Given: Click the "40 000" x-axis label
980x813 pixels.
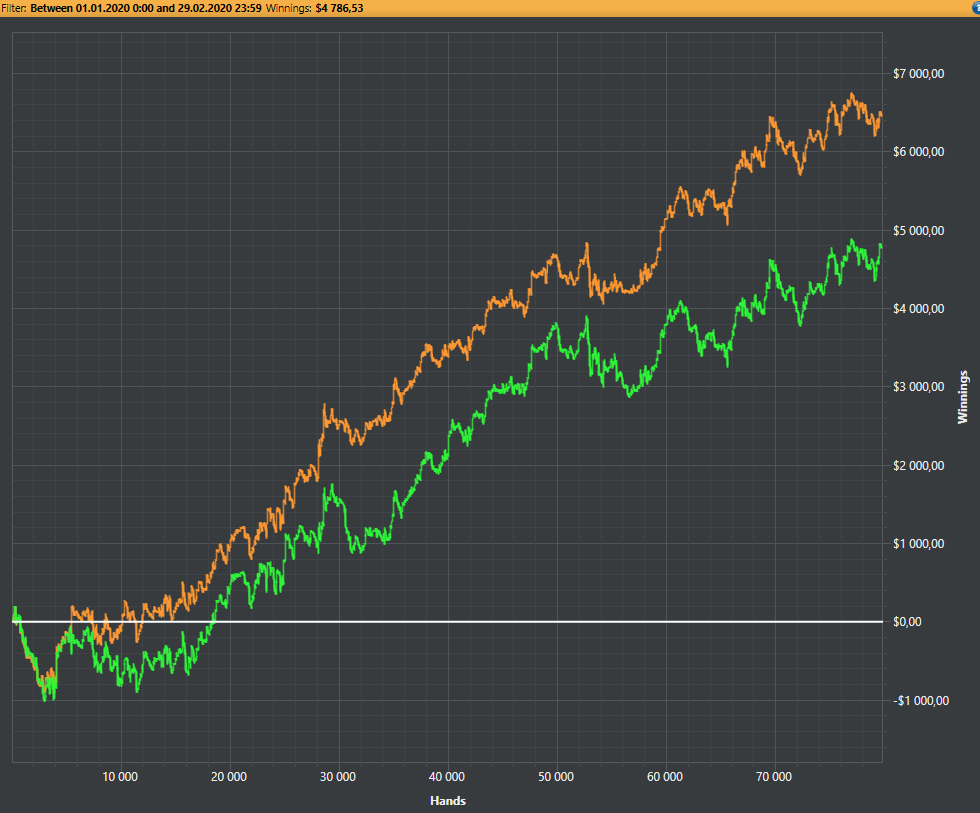Looking at the screenshot, I should pos(447,777).
